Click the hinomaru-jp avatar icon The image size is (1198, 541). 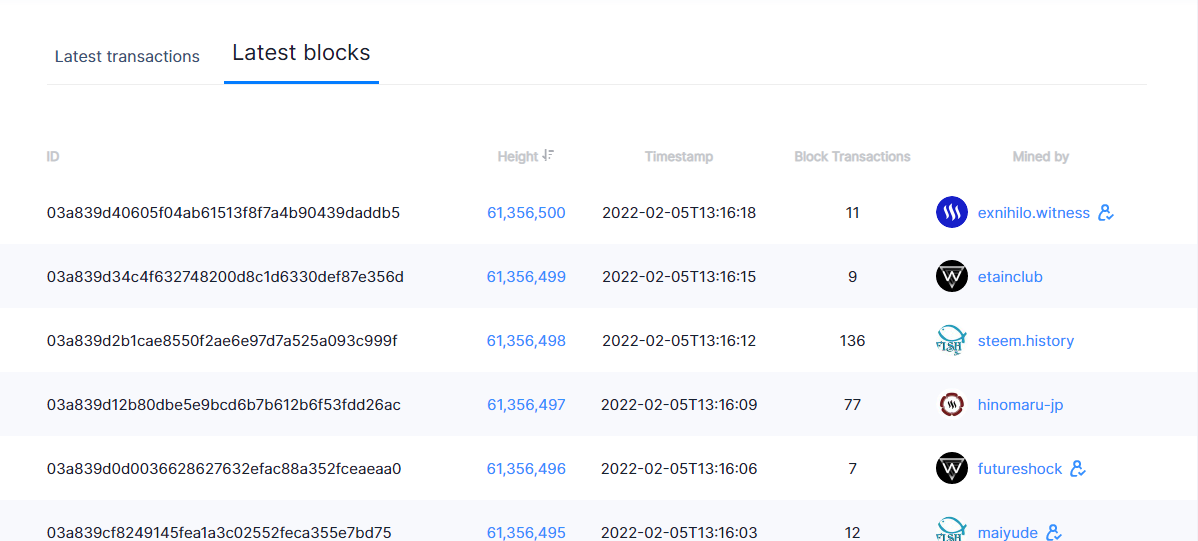point(951,404)
